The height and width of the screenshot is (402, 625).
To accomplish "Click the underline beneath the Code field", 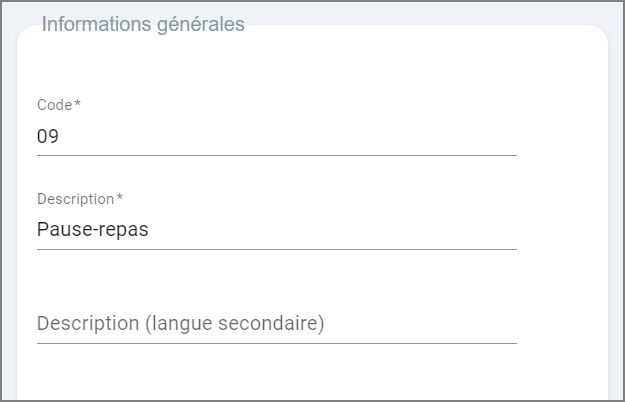I will pos(276,155).
